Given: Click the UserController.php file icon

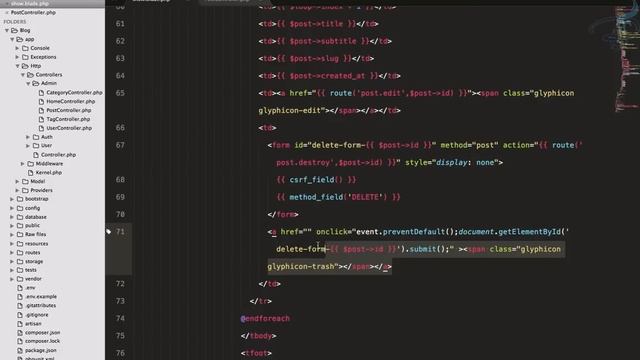Looking at the screenshot, I should 41,128.
